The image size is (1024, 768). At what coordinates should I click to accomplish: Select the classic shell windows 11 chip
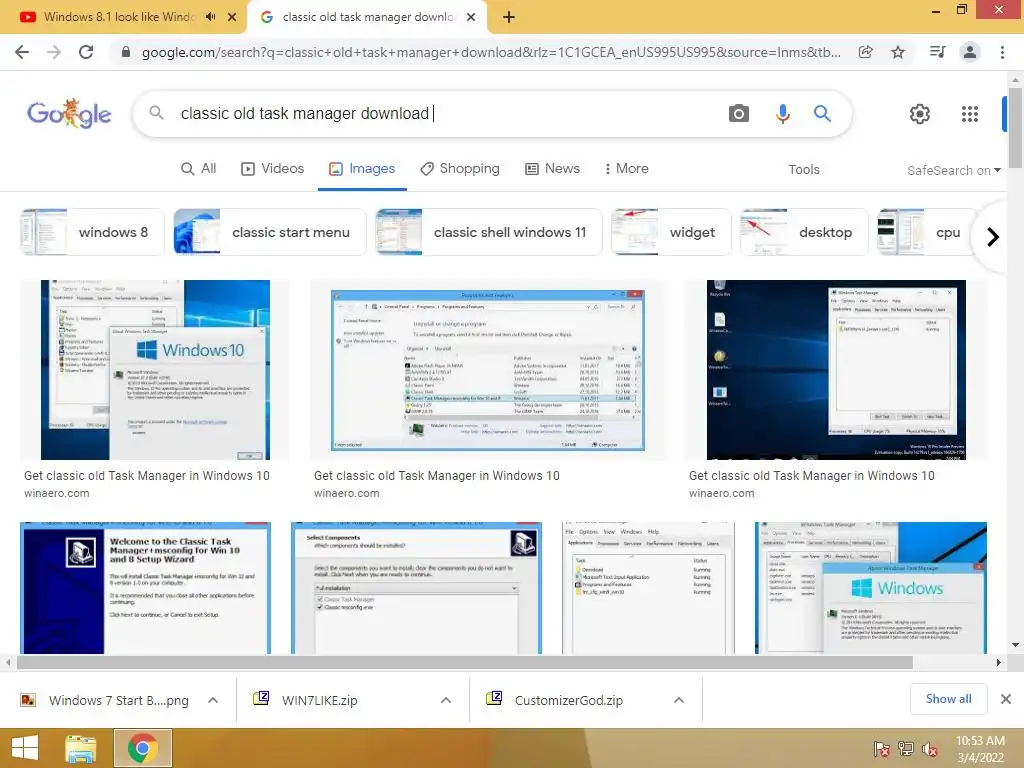pyautogui.click(x=488, y=232)
